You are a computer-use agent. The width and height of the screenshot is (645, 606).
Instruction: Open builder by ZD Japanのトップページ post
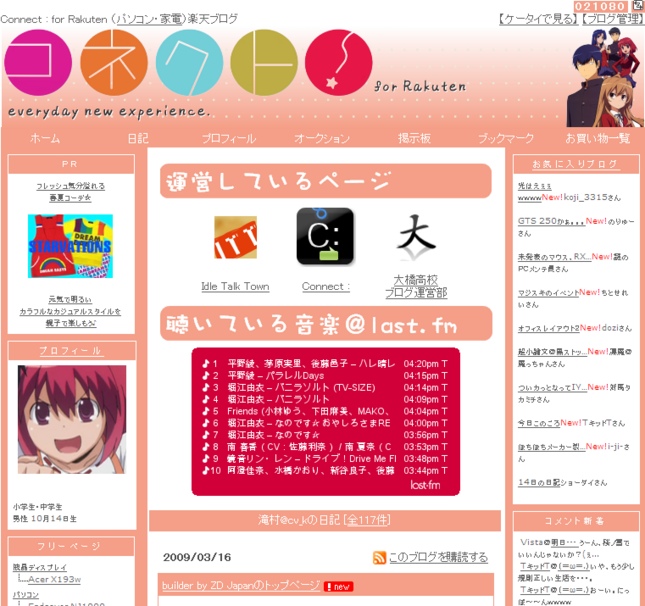click(x=241, y=585)
